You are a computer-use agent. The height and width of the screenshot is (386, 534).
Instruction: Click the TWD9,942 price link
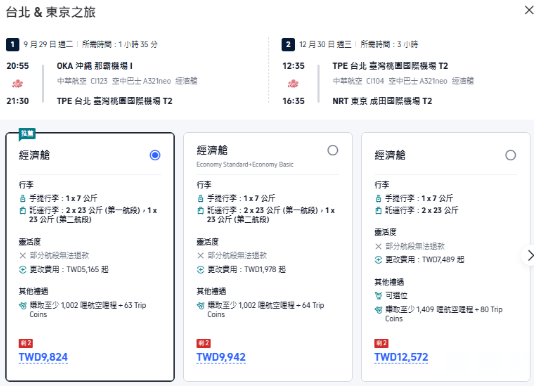click(221, 357)
